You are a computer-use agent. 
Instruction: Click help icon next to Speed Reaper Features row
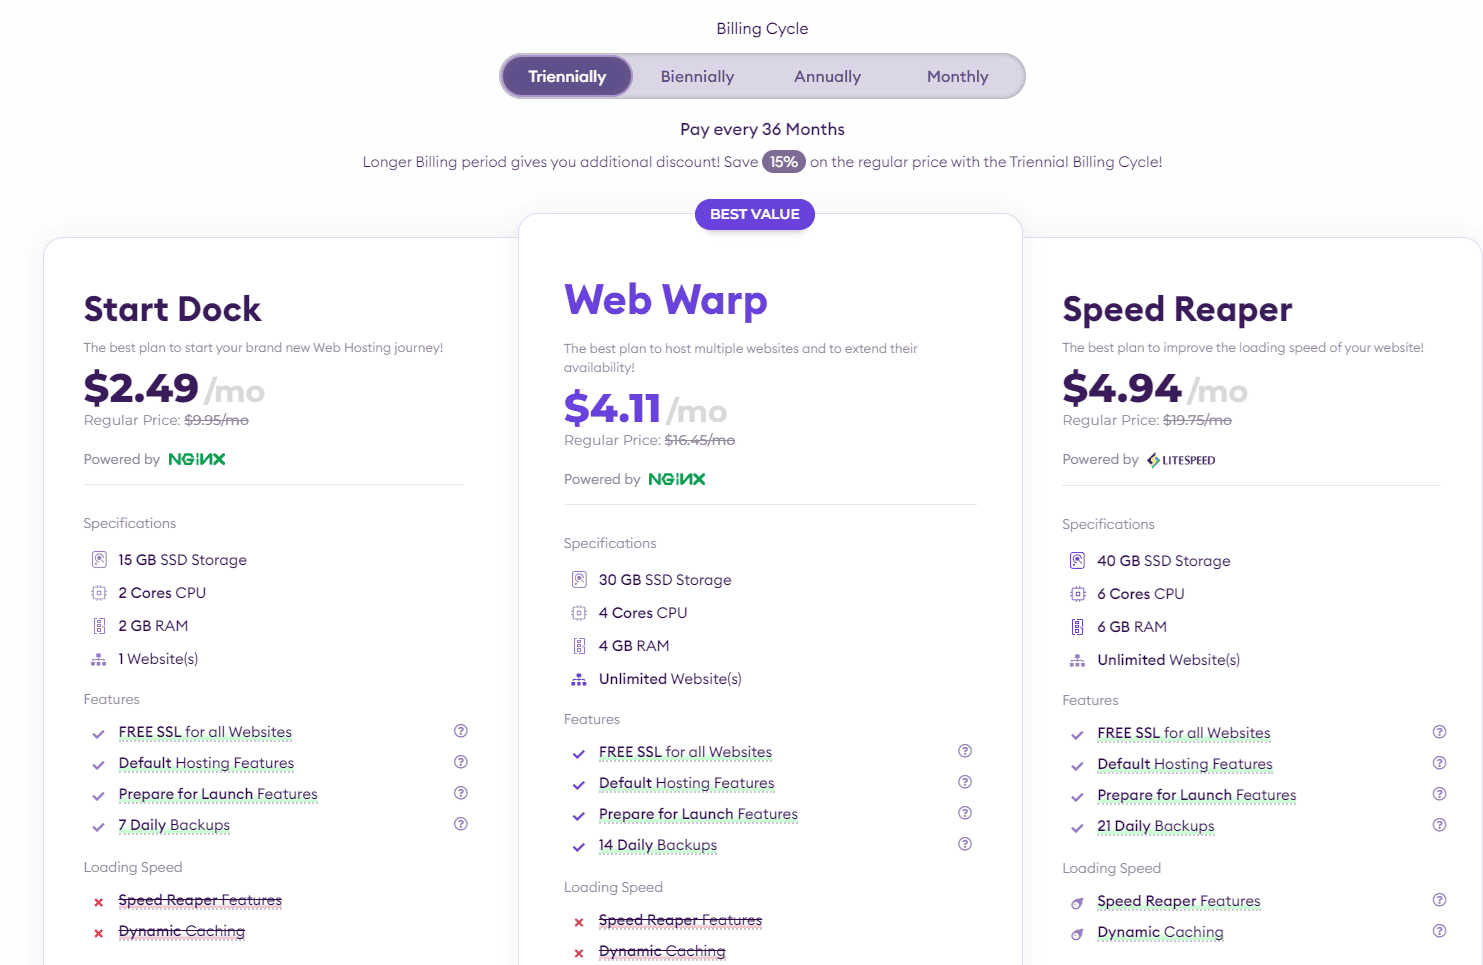point(1439,900)
